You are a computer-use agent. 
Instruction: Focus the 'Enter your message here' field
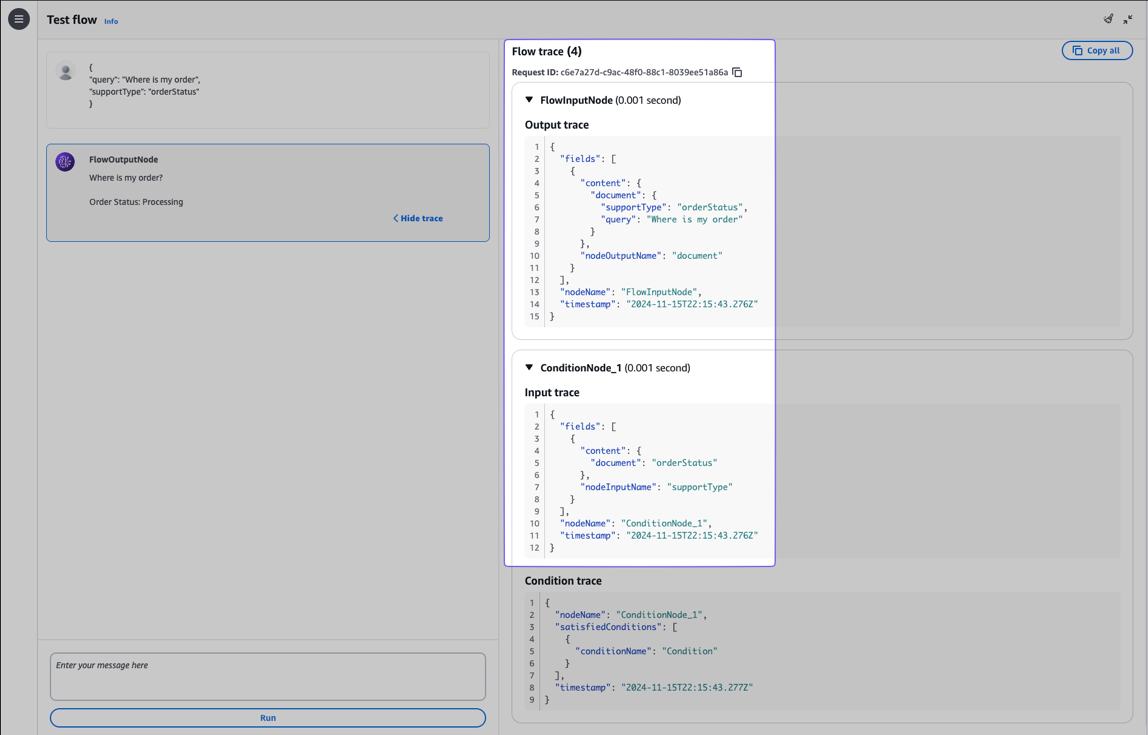[x=268, y=677]
